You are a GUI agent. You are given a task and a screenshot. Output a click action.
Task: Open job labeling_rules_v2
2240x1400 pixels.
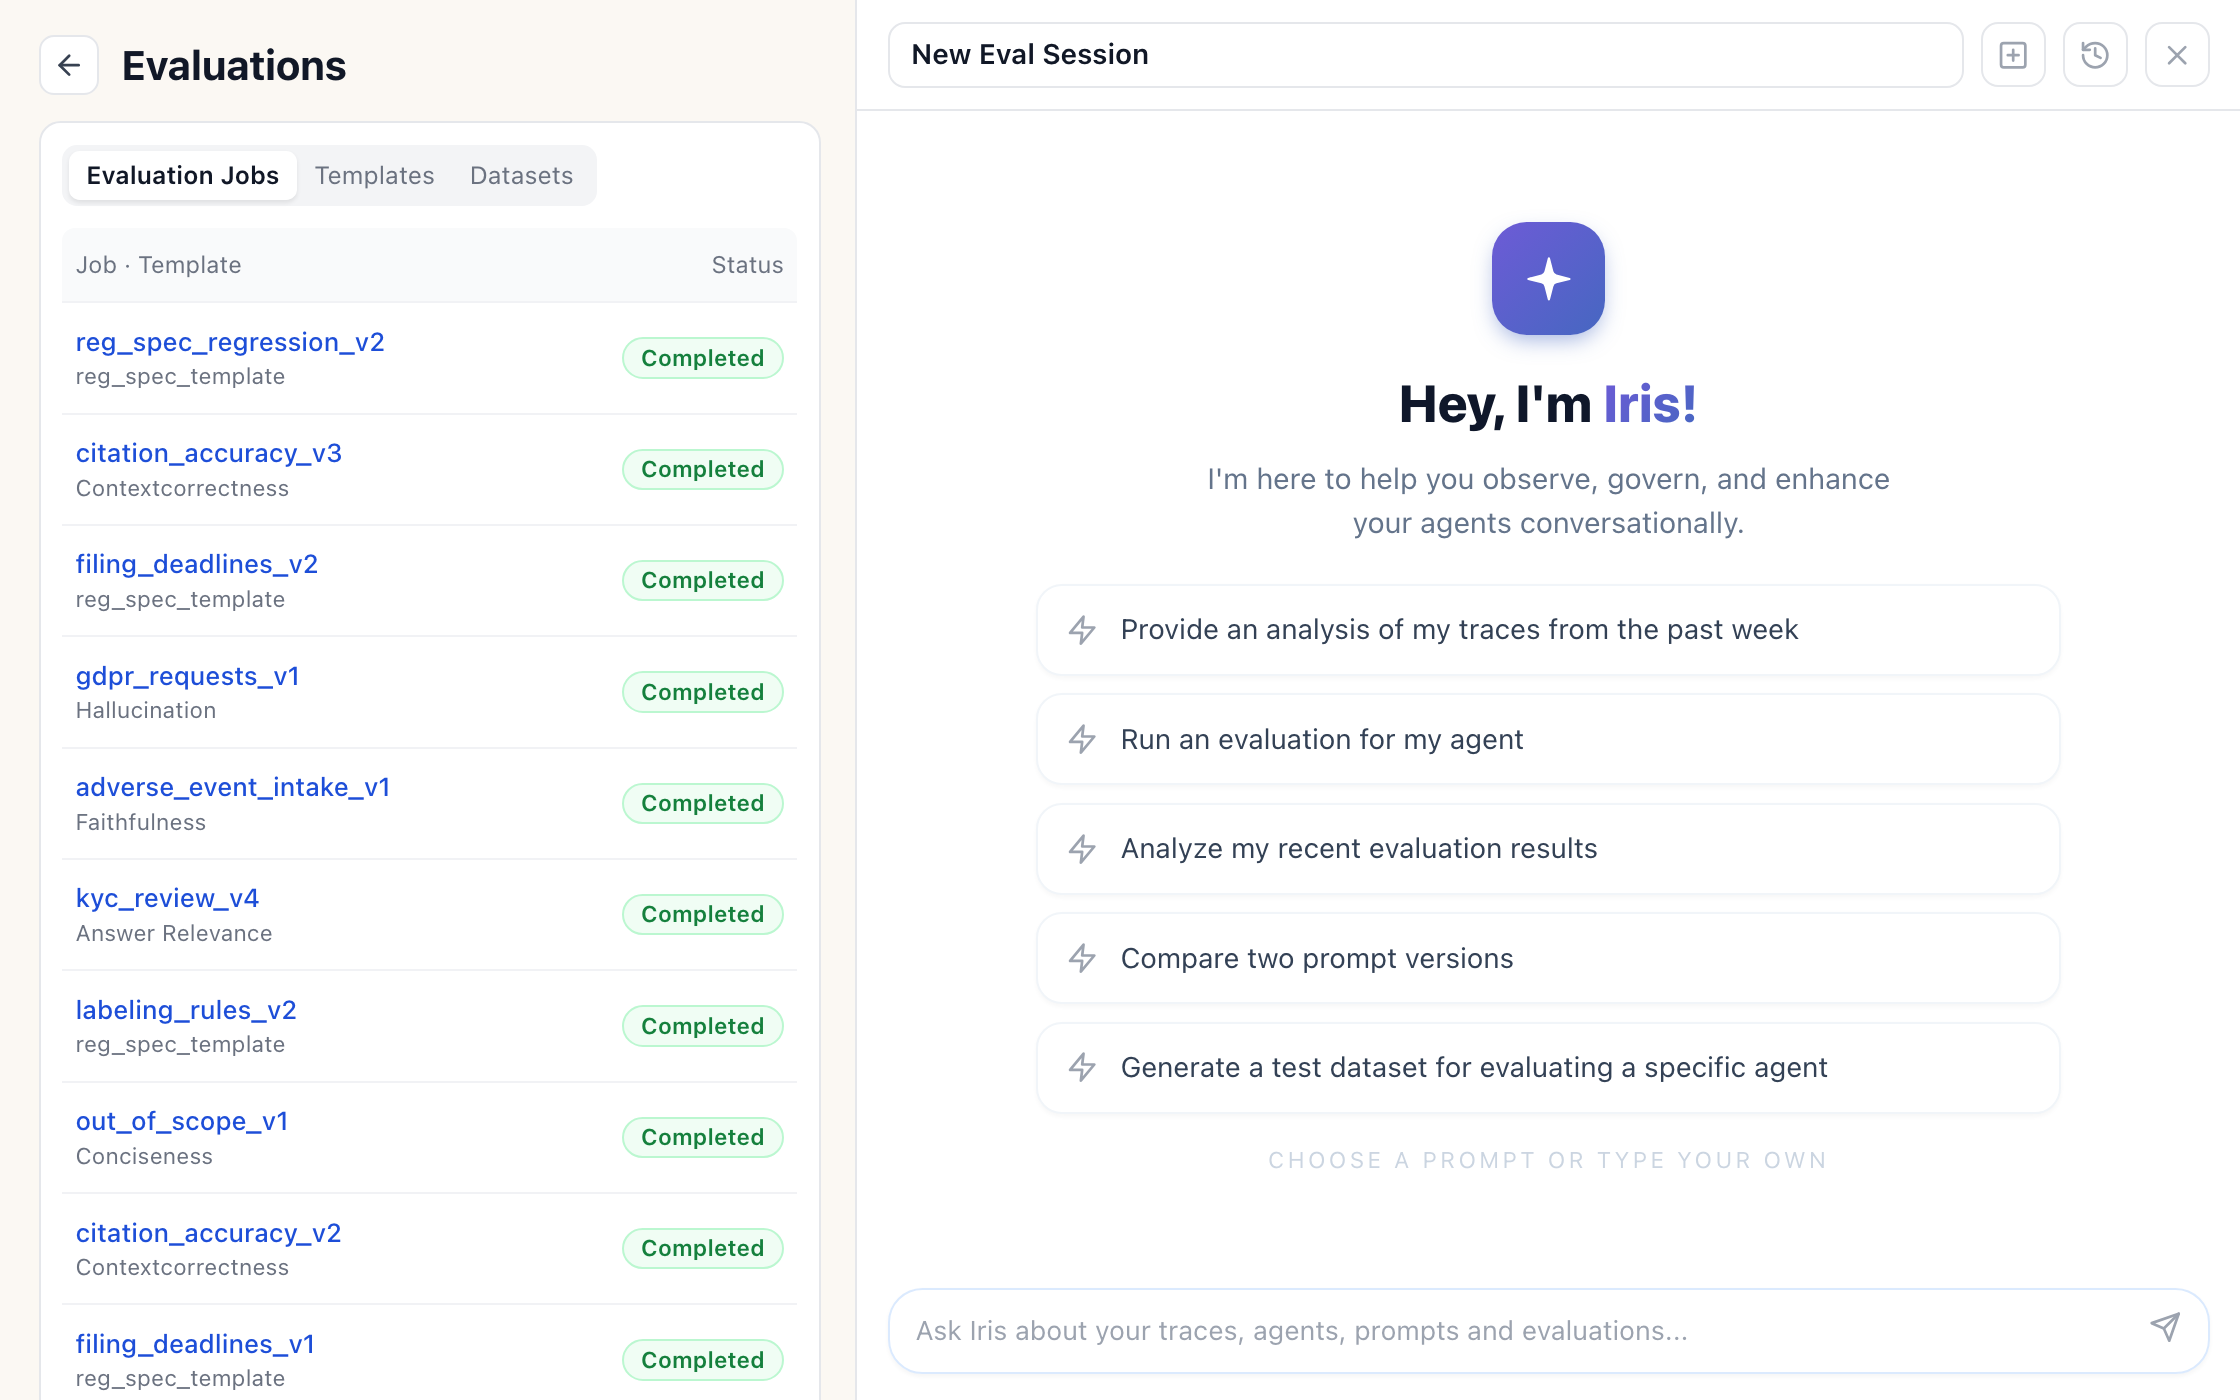coord(186,1010)
